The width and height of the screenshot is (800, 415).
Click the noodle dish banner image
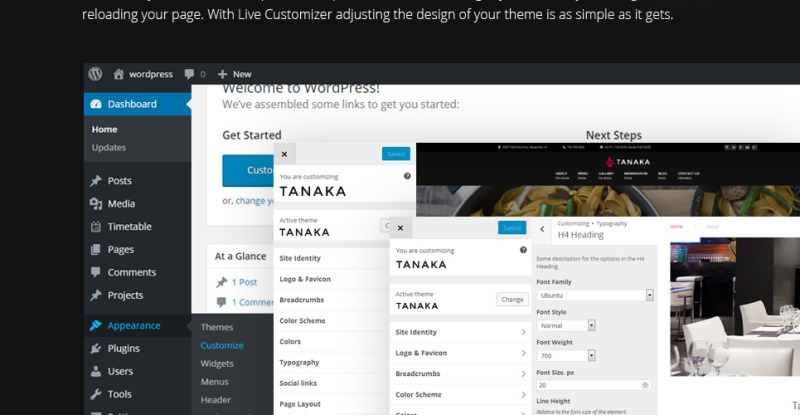click(x=608, y=201)
